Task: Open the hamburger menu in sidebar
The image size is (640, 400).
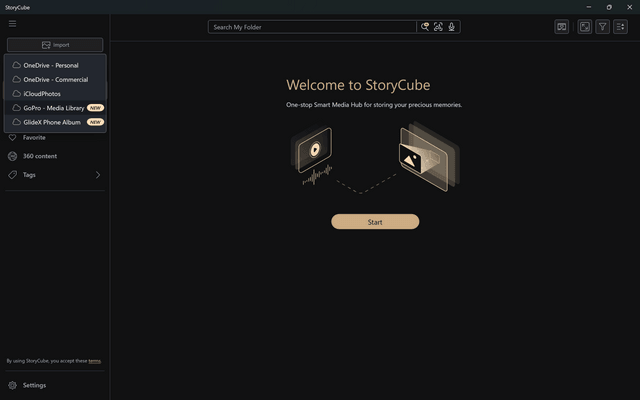Action: click(x=13, y=24)
